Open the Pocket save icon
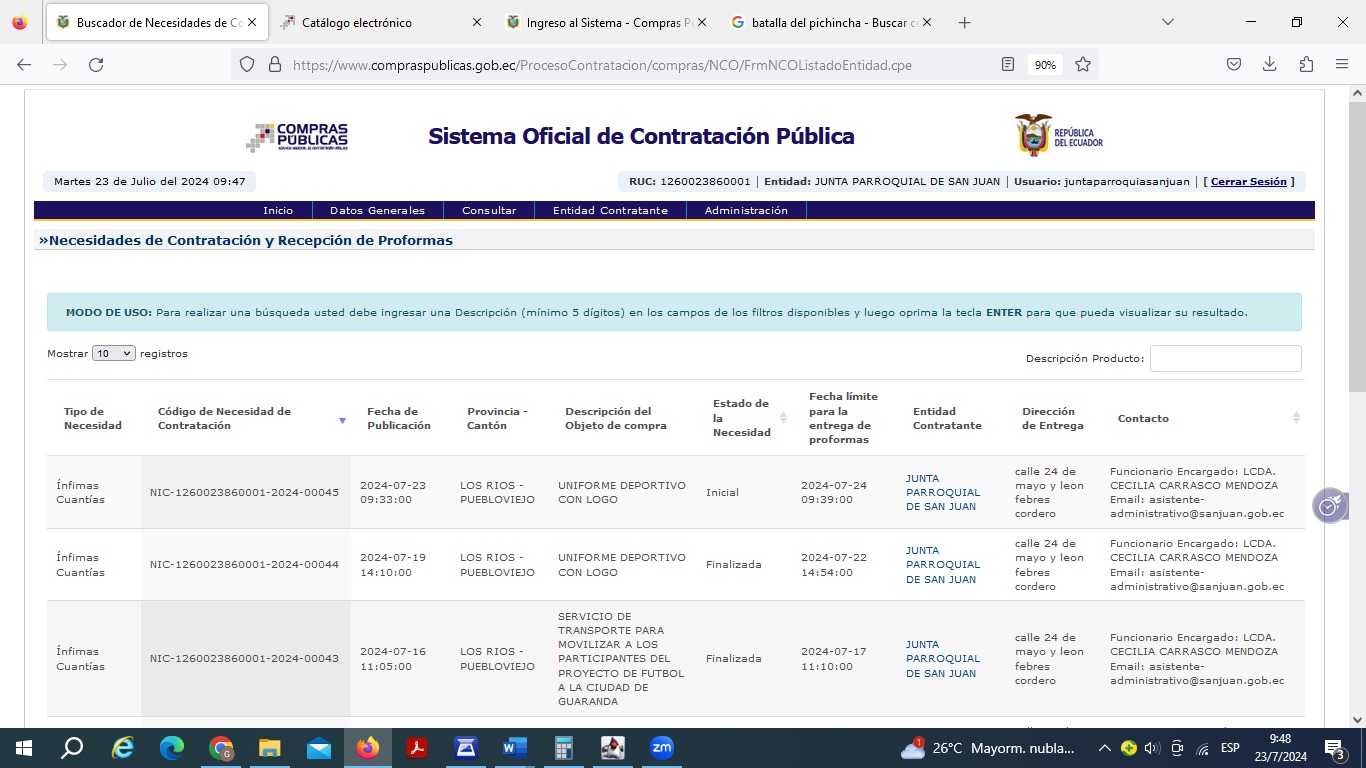 1234,64
